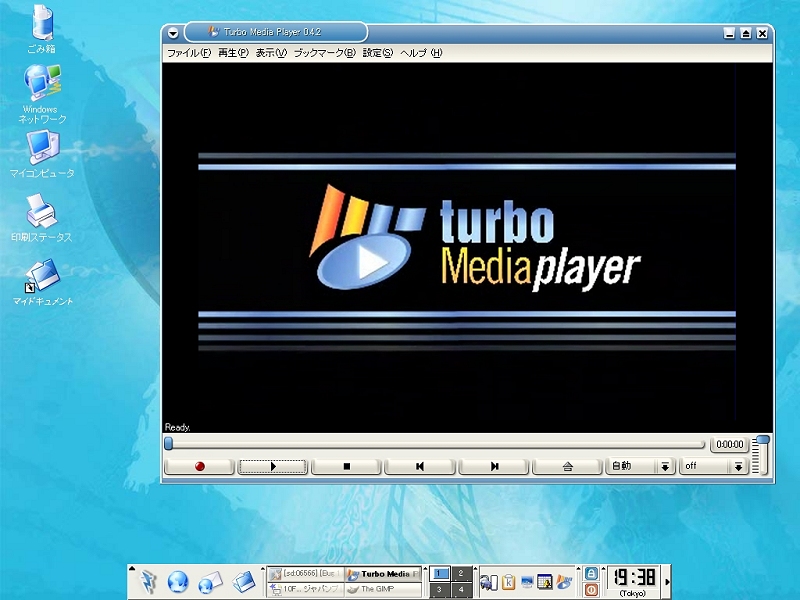
Task: Click the Turbo Media Player video area
Action: click(x=467, y=247)
